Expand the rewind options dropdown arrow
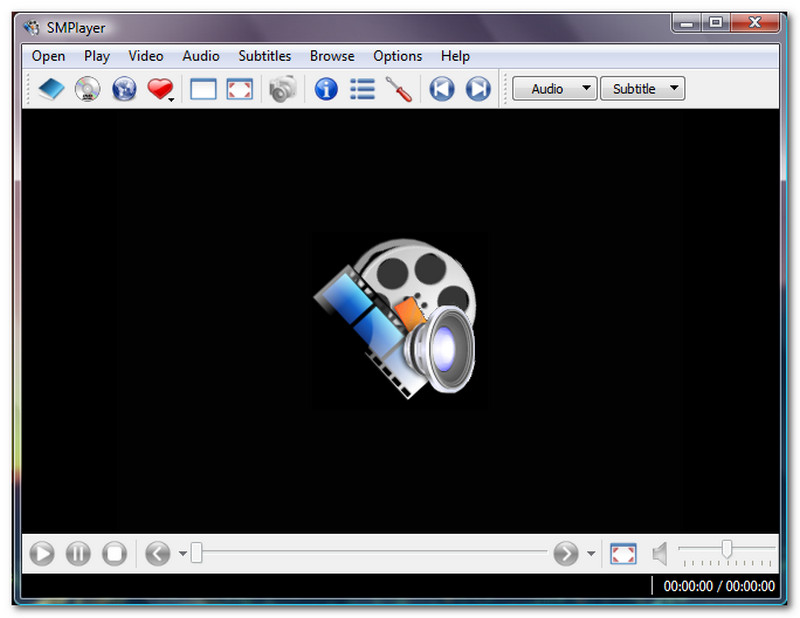The width and height of the screenshot is (800, 618). click(183, 553)
